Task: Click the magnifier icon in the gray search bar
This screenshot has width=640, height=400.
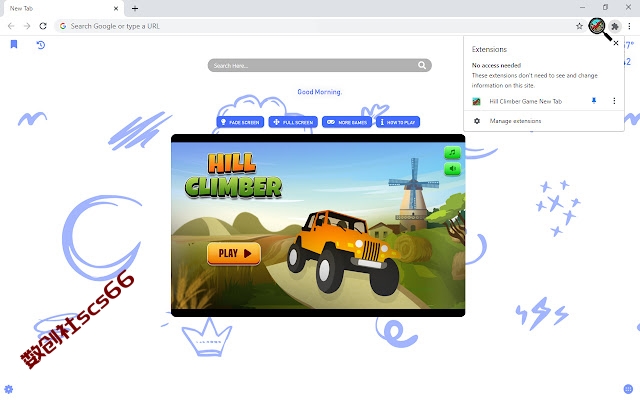Action: click(x=422, y=65)
